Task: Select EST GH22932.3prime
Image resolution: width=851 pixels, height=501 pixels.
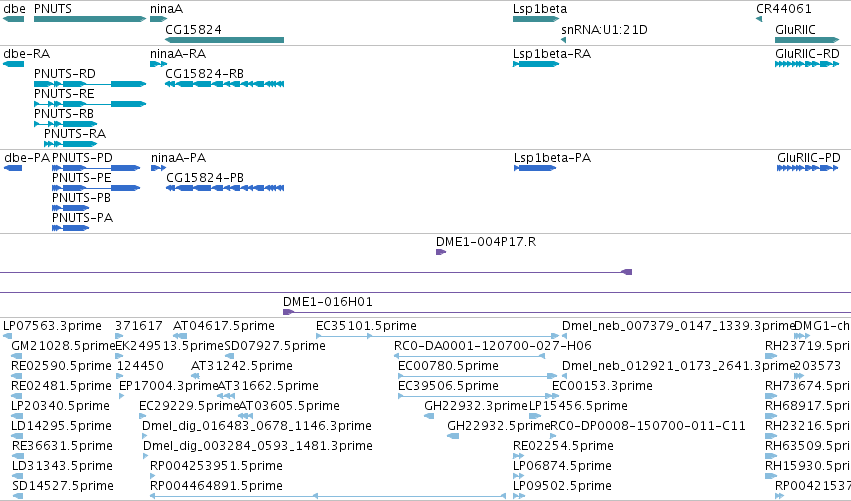Action: (x=476, y=406)
